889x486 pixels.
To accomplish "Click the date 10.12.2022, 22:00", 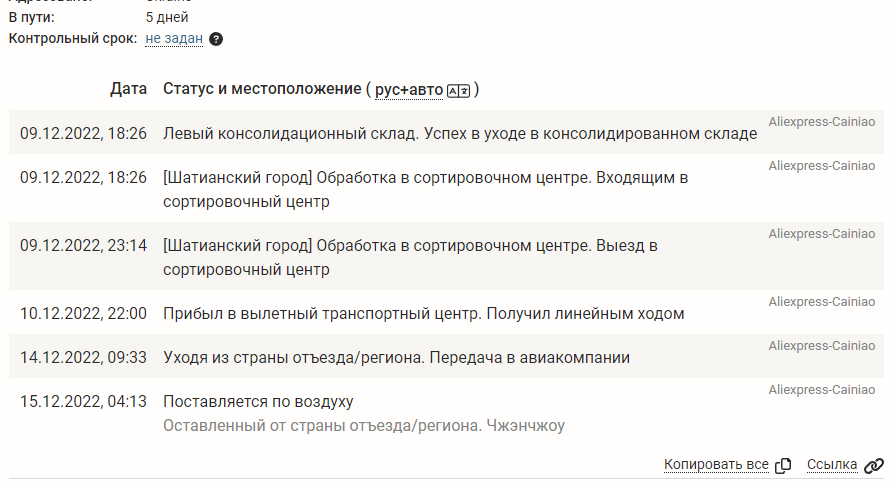I will click(x=83, y=314).
